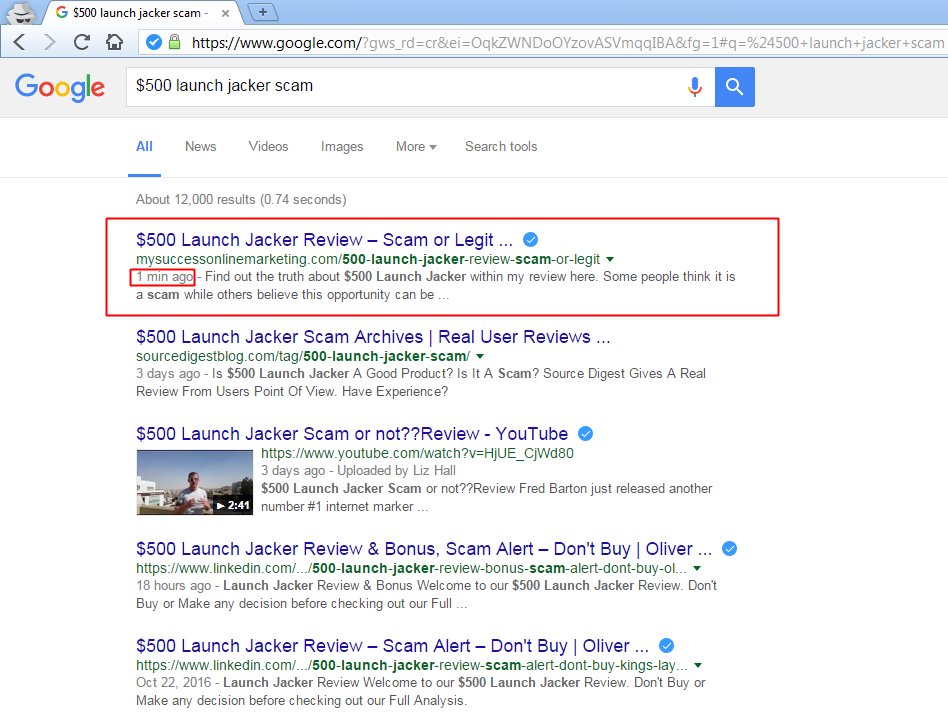The height and width of the screenshot is (726, 948).
Task: Click 'Uploaded by Liz Hall' text
Action: point(397,471)
